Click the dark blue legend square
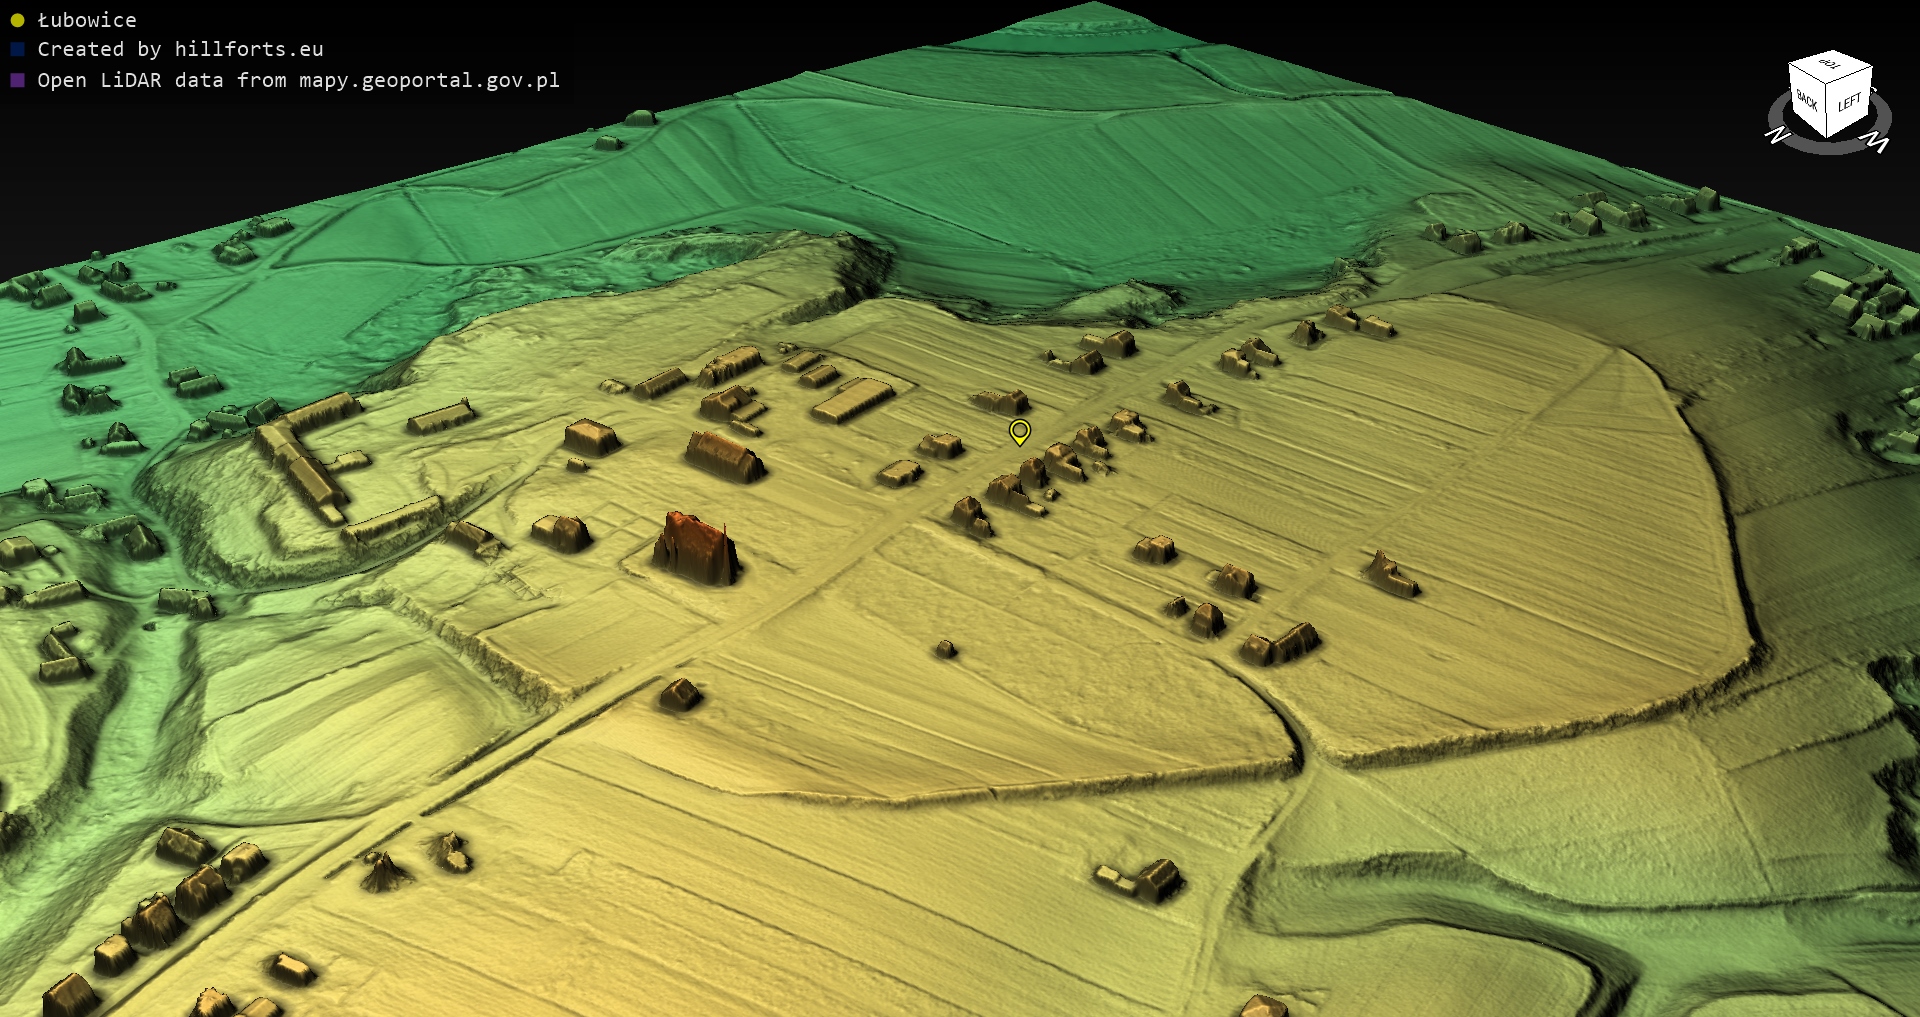This screenshot has height=1017, width=1920. coord(17,49)
